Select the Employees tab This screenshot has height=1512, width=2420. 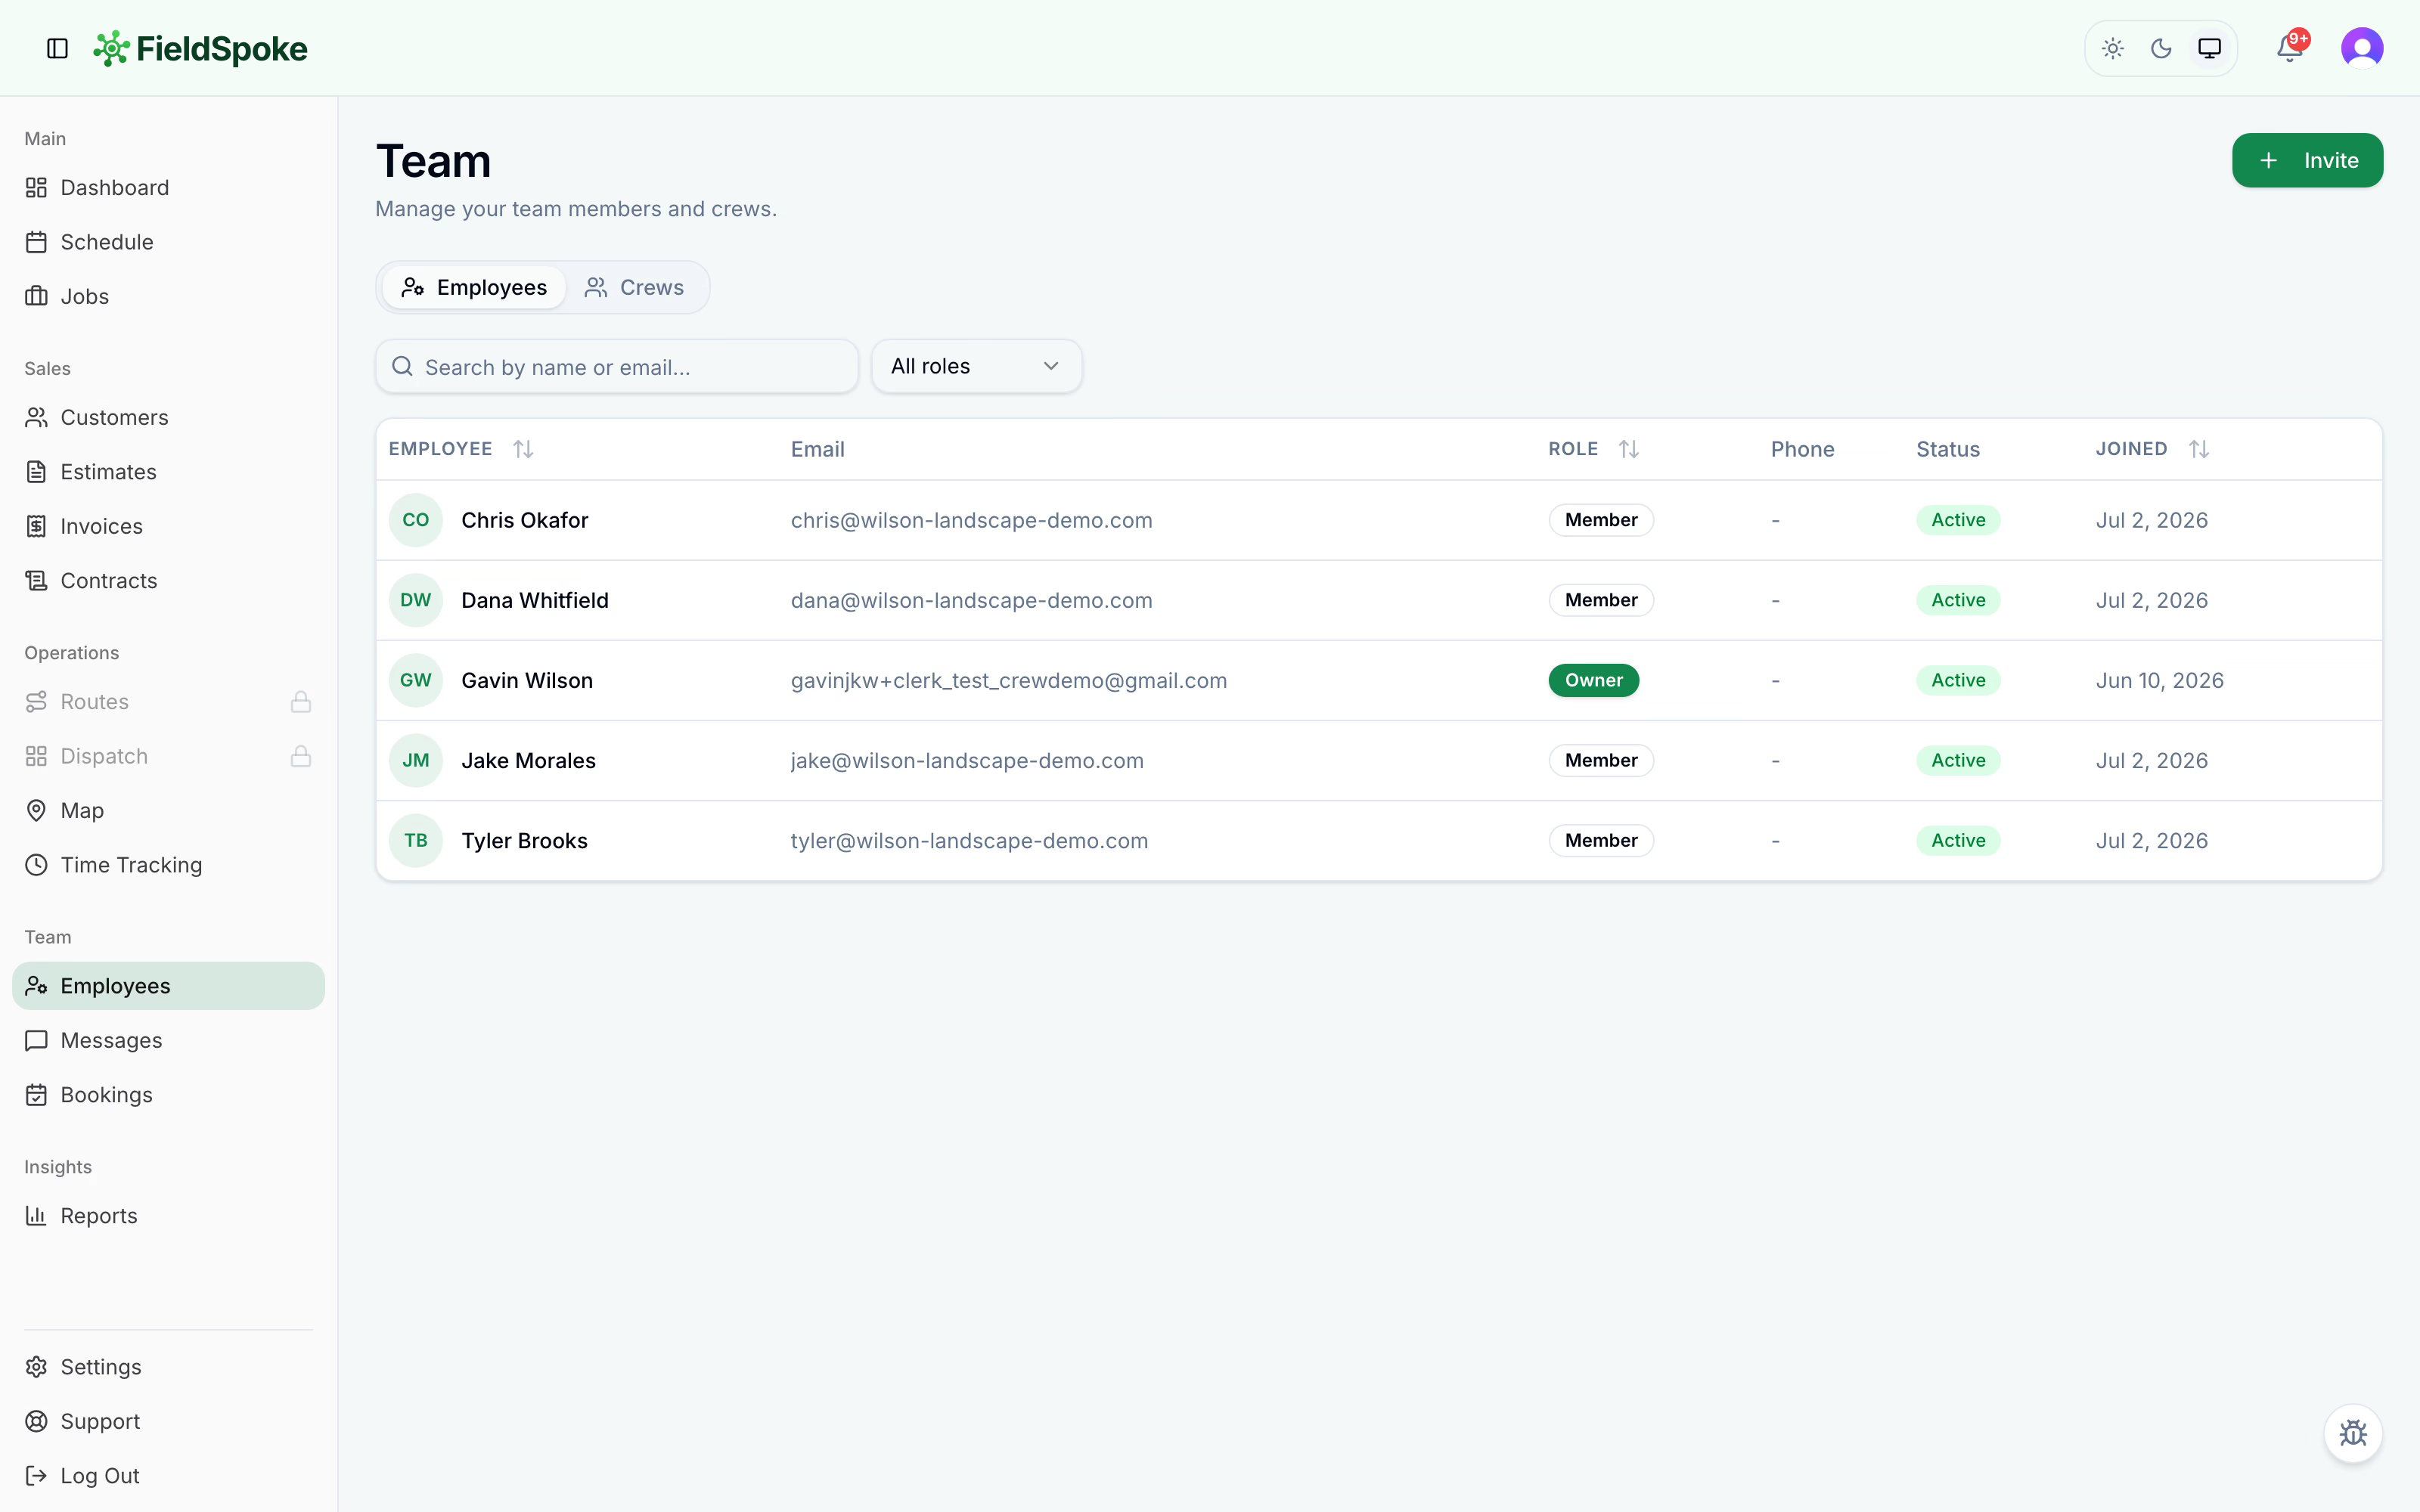tap(474, 287)
